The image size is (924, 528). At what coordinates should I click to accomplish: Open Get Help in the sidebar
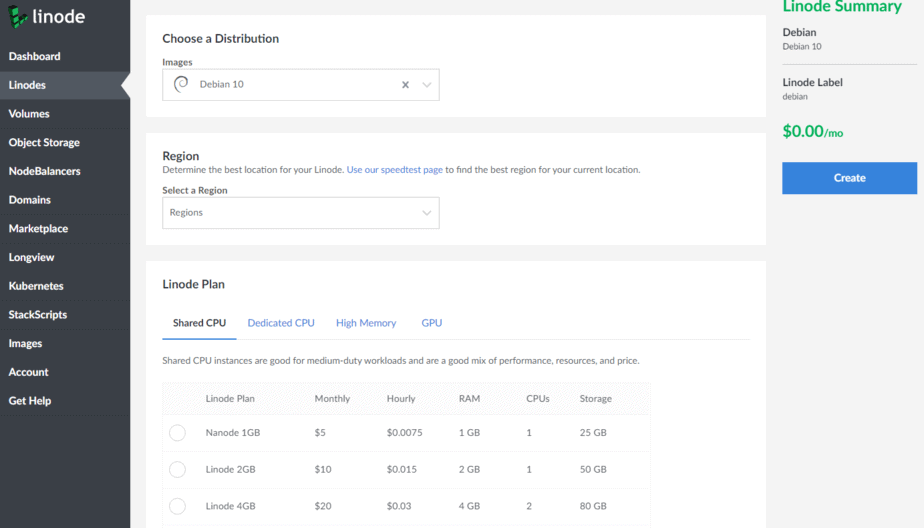(30, 401)
